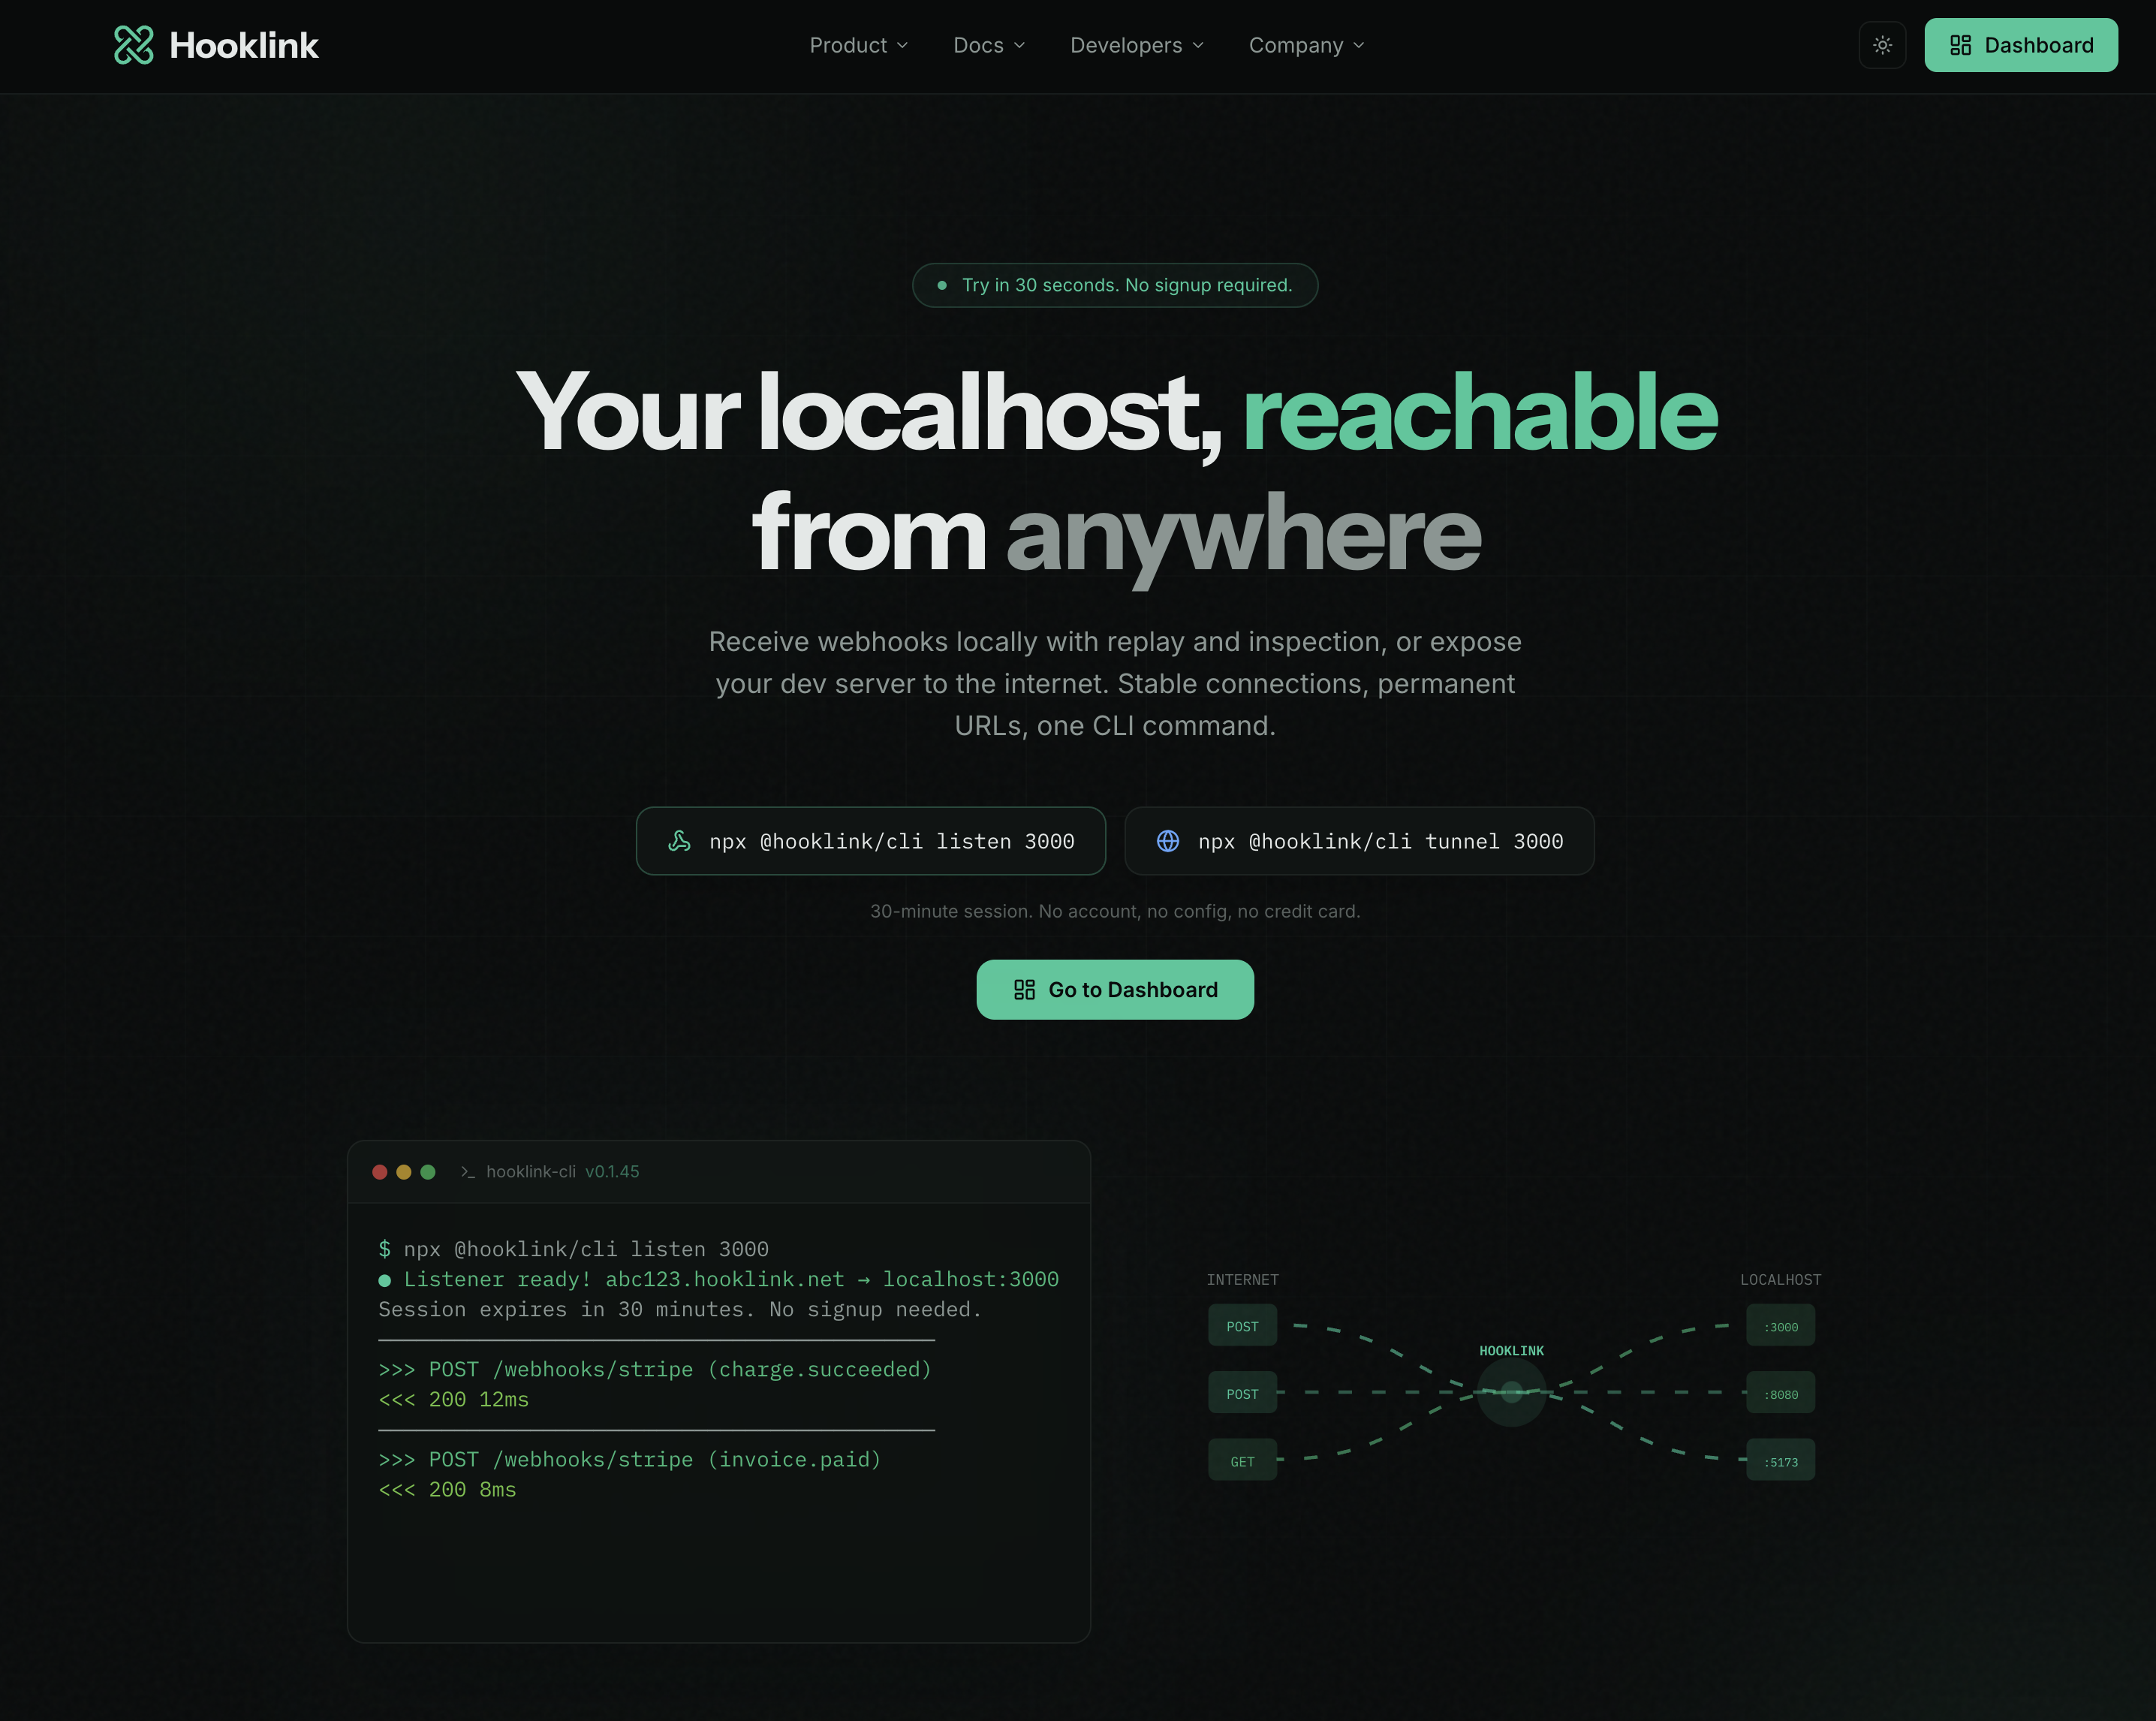Click the Dashboard button top right
The image size is (2156, 1721).
point(2021,44)
